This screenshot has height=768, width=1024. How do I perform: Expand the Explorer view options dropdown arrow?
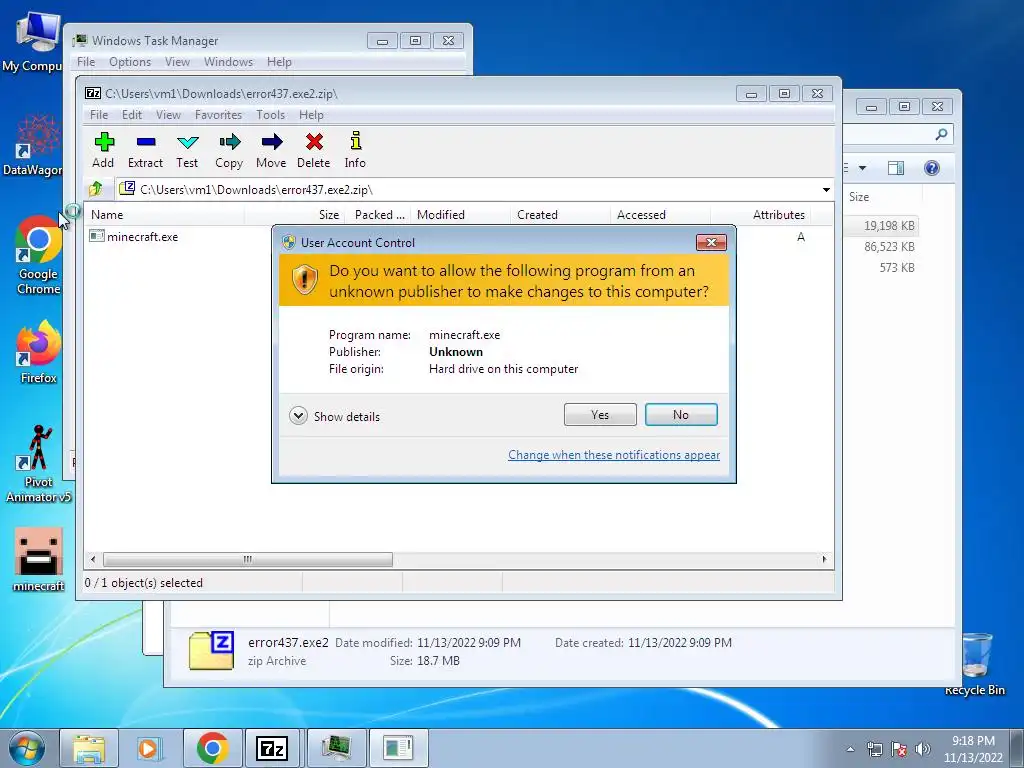click(x=862, y=168)
